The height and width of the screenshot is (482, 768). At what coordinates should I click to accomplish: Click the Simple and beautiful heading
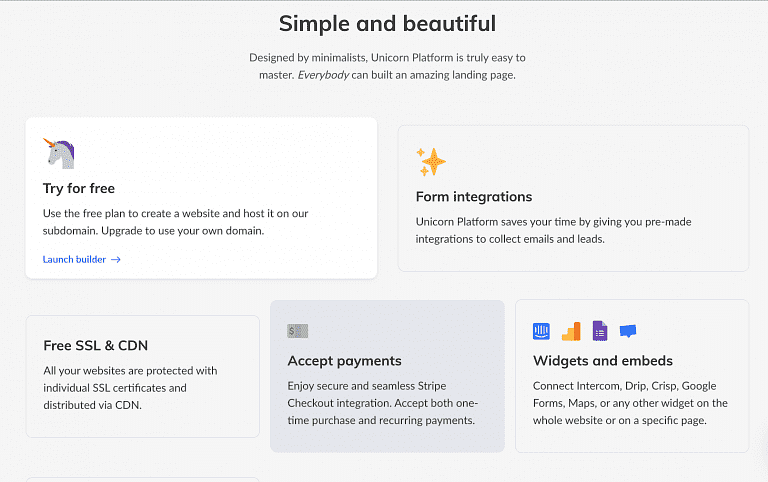(x=387, y=24)
